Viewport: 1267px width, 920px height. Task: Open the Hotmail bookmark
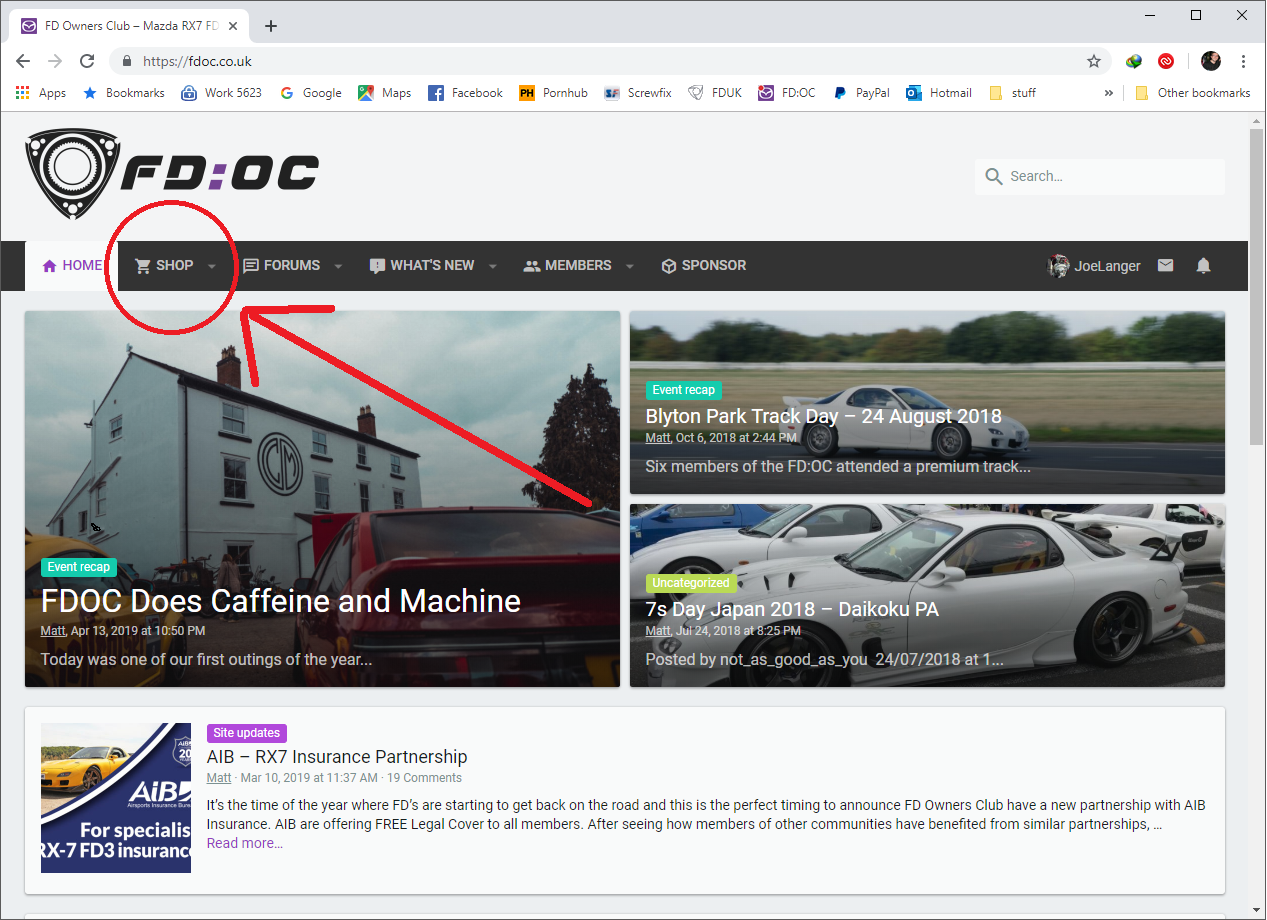pyautogui.click(x=939, y=93)
